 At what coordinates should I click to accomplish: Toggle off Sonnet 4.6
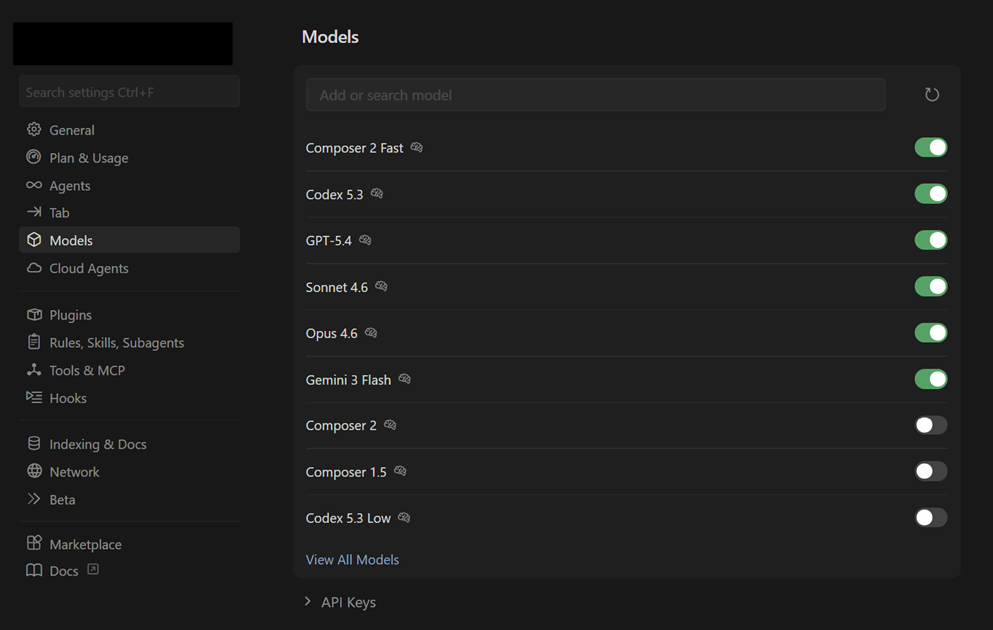930,286
